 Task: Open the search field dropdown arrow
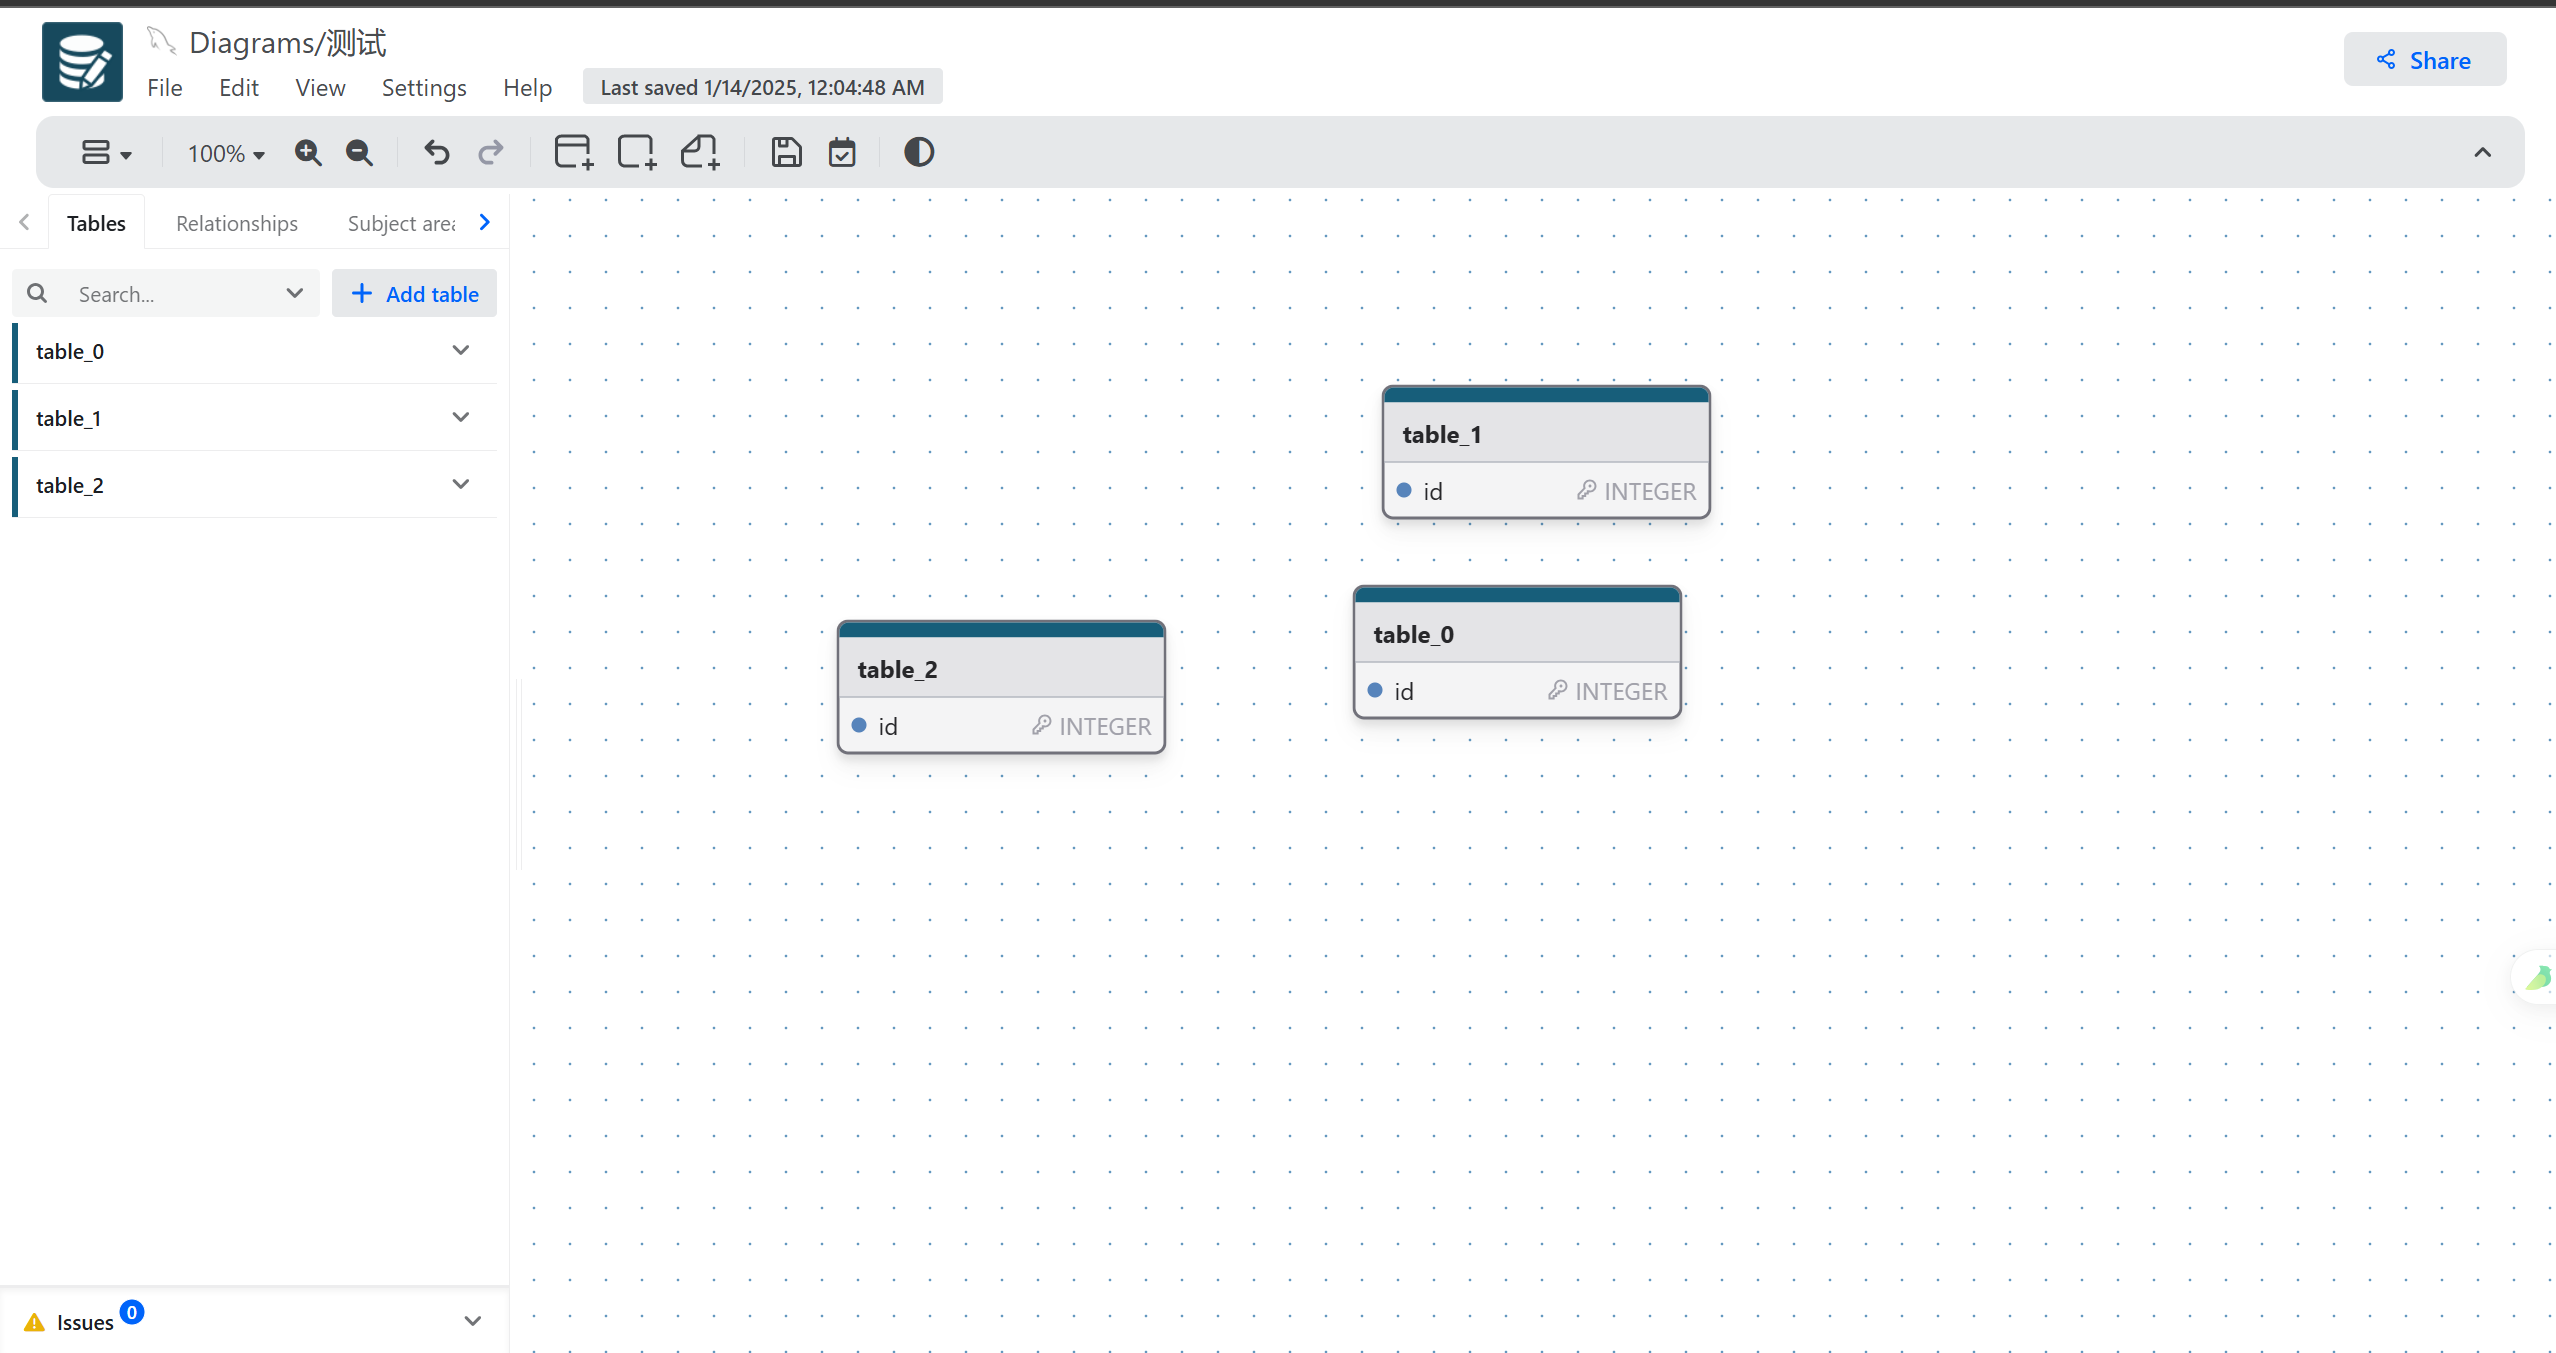pos(294,293)
